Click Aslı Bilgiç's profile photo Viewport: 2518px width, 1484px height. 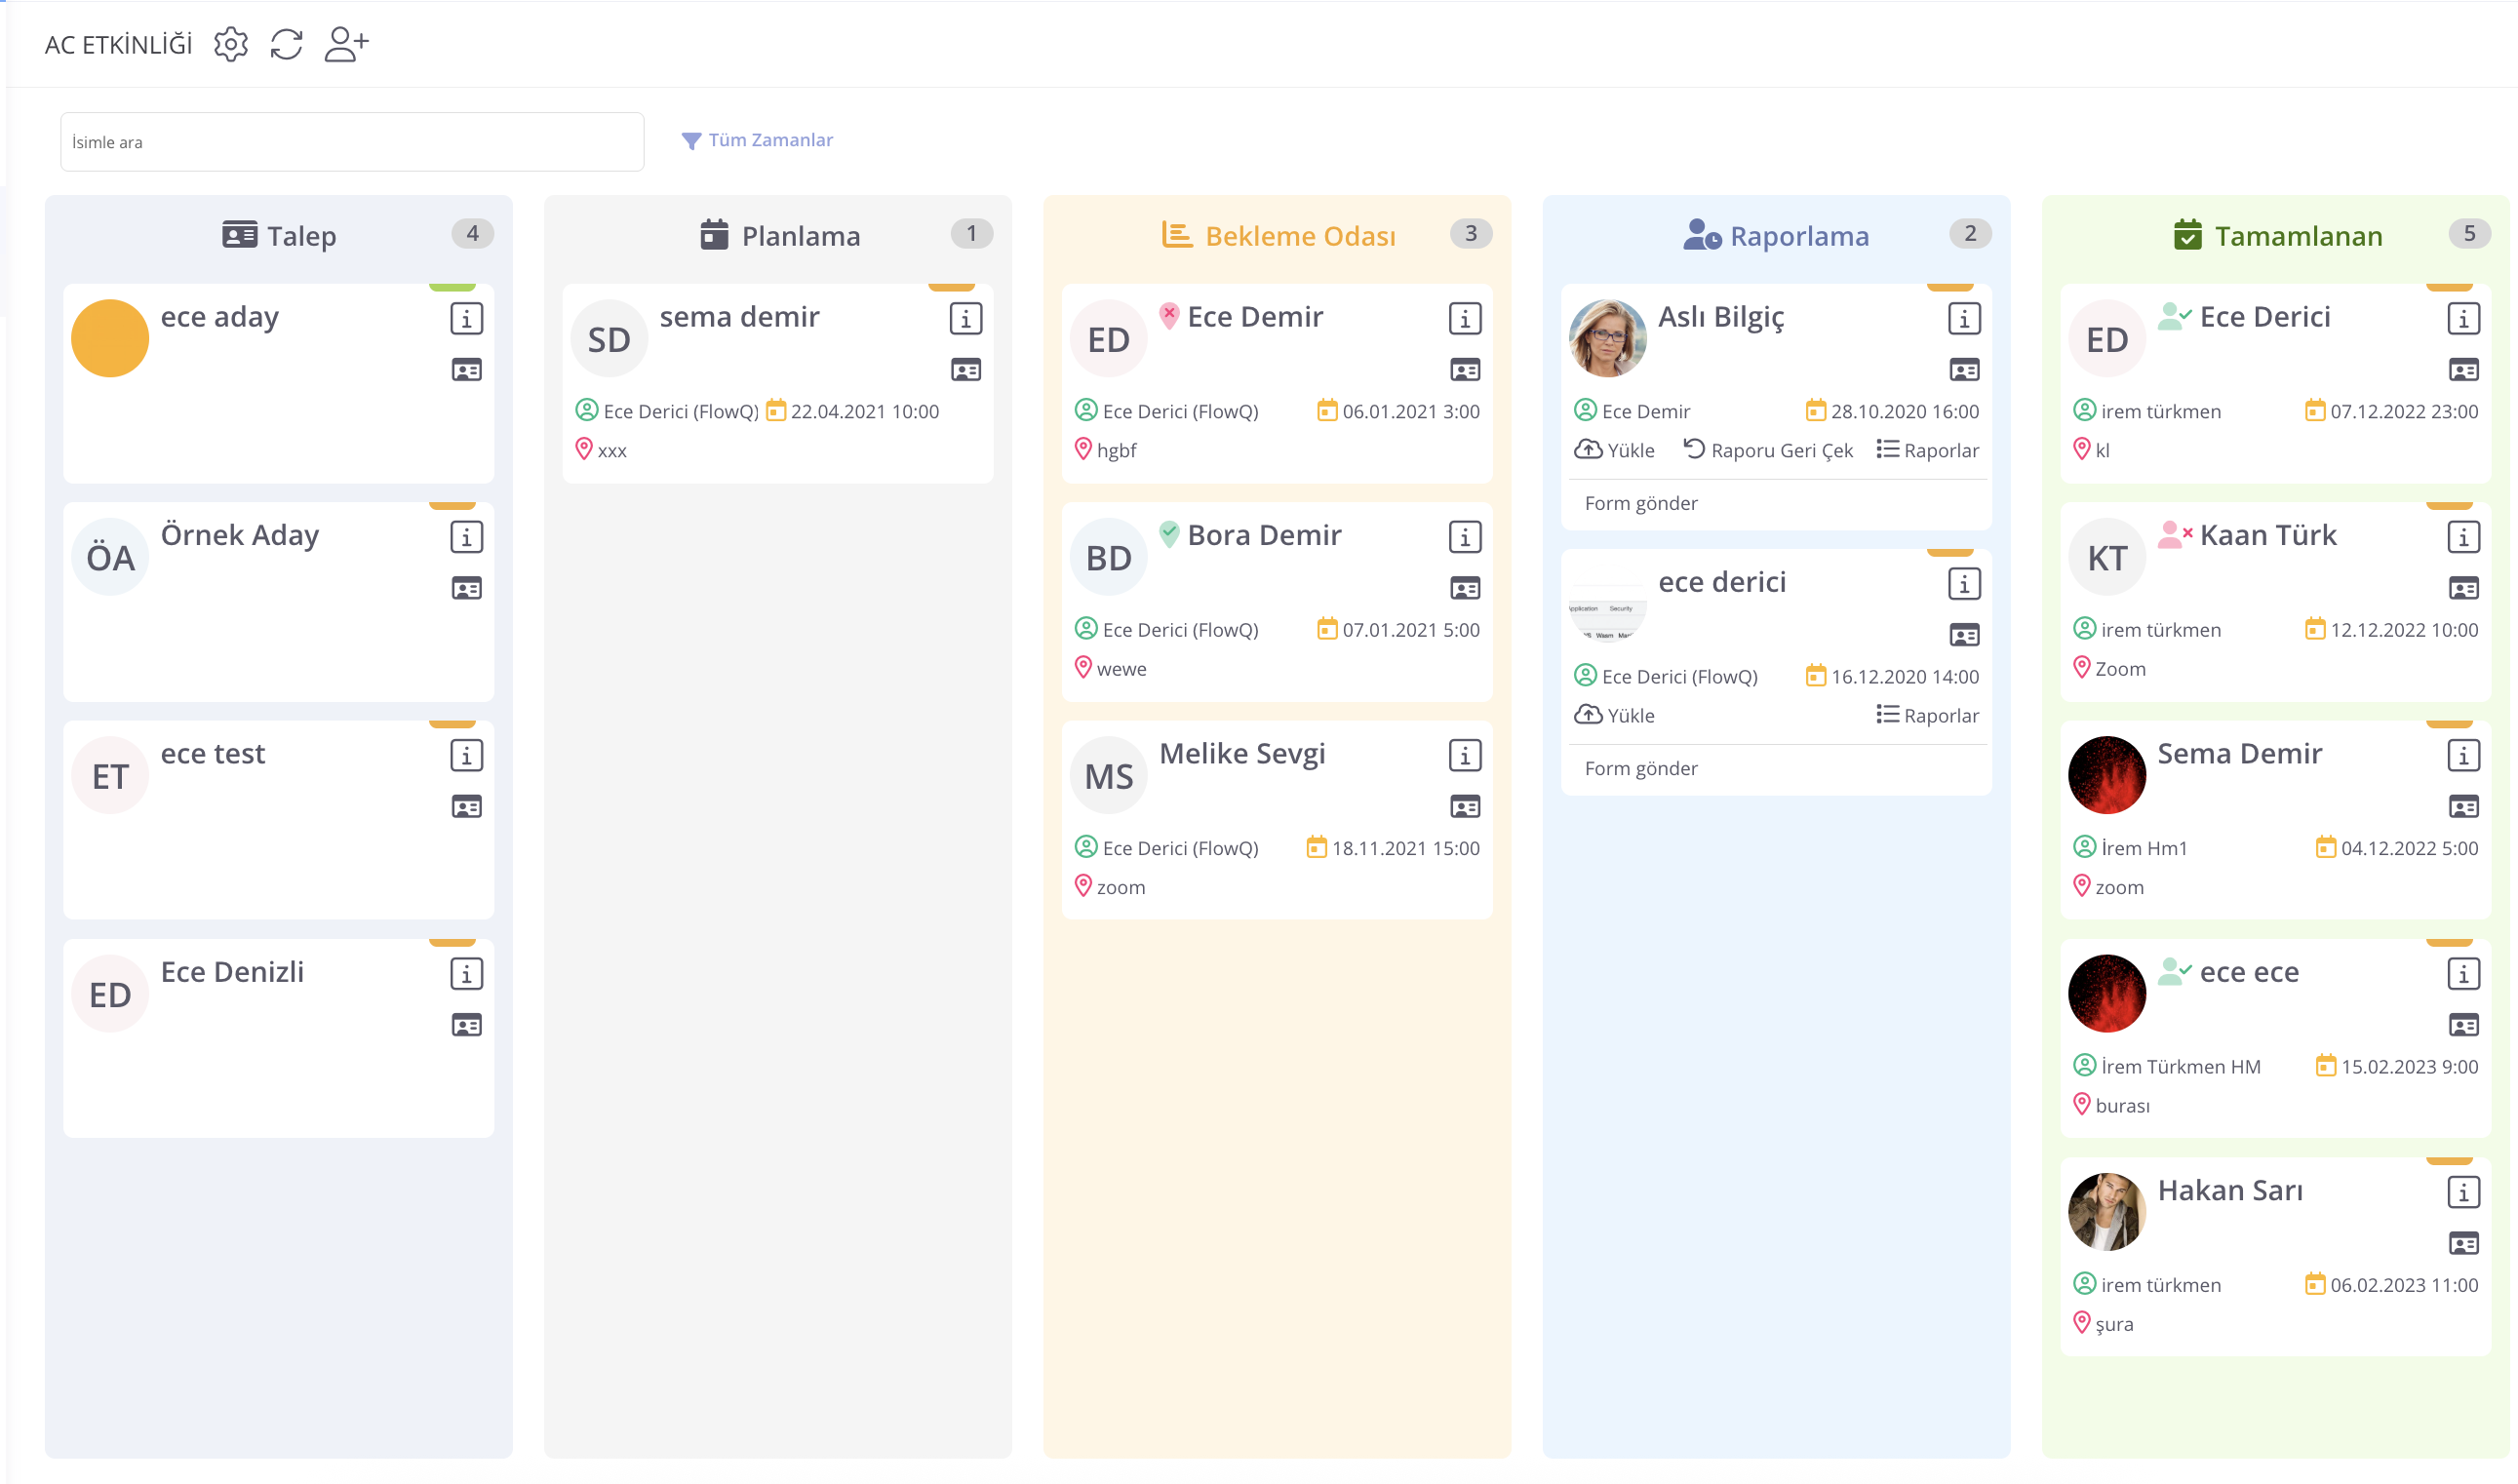tap(1607, 339)
